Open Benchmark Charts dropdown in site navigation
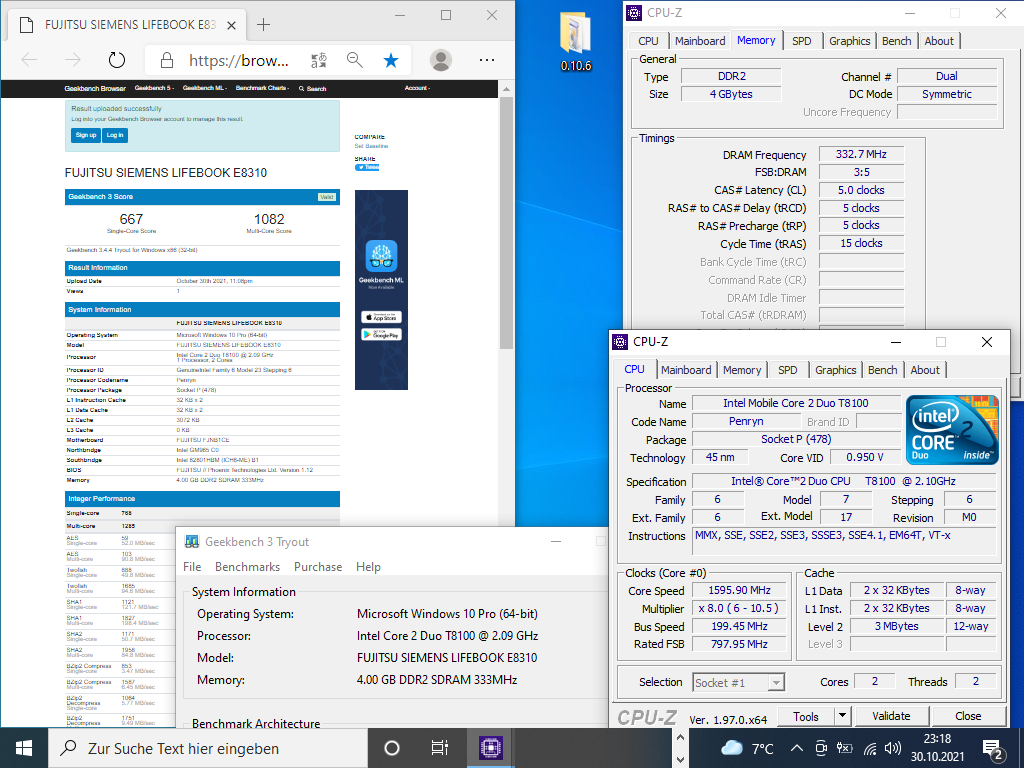Screen dimensions: 1024x768 click(263, 88)
